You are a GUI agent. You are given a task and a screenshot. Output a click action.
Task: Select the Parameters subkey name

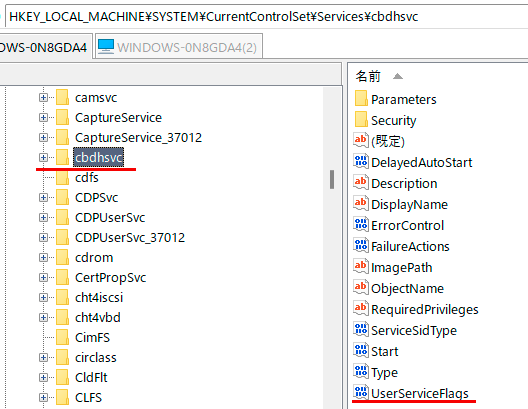[404, 100]
